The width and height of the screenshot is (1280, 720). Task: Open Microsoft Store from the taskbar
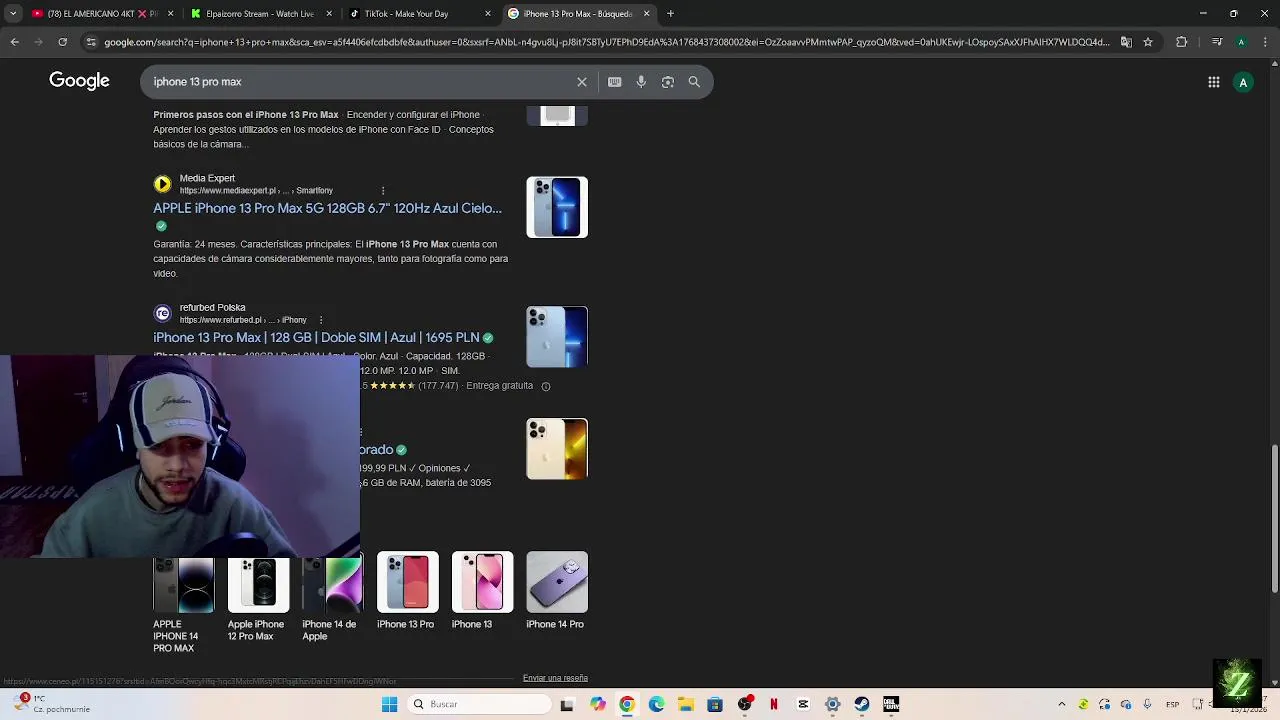click(715, 704)
